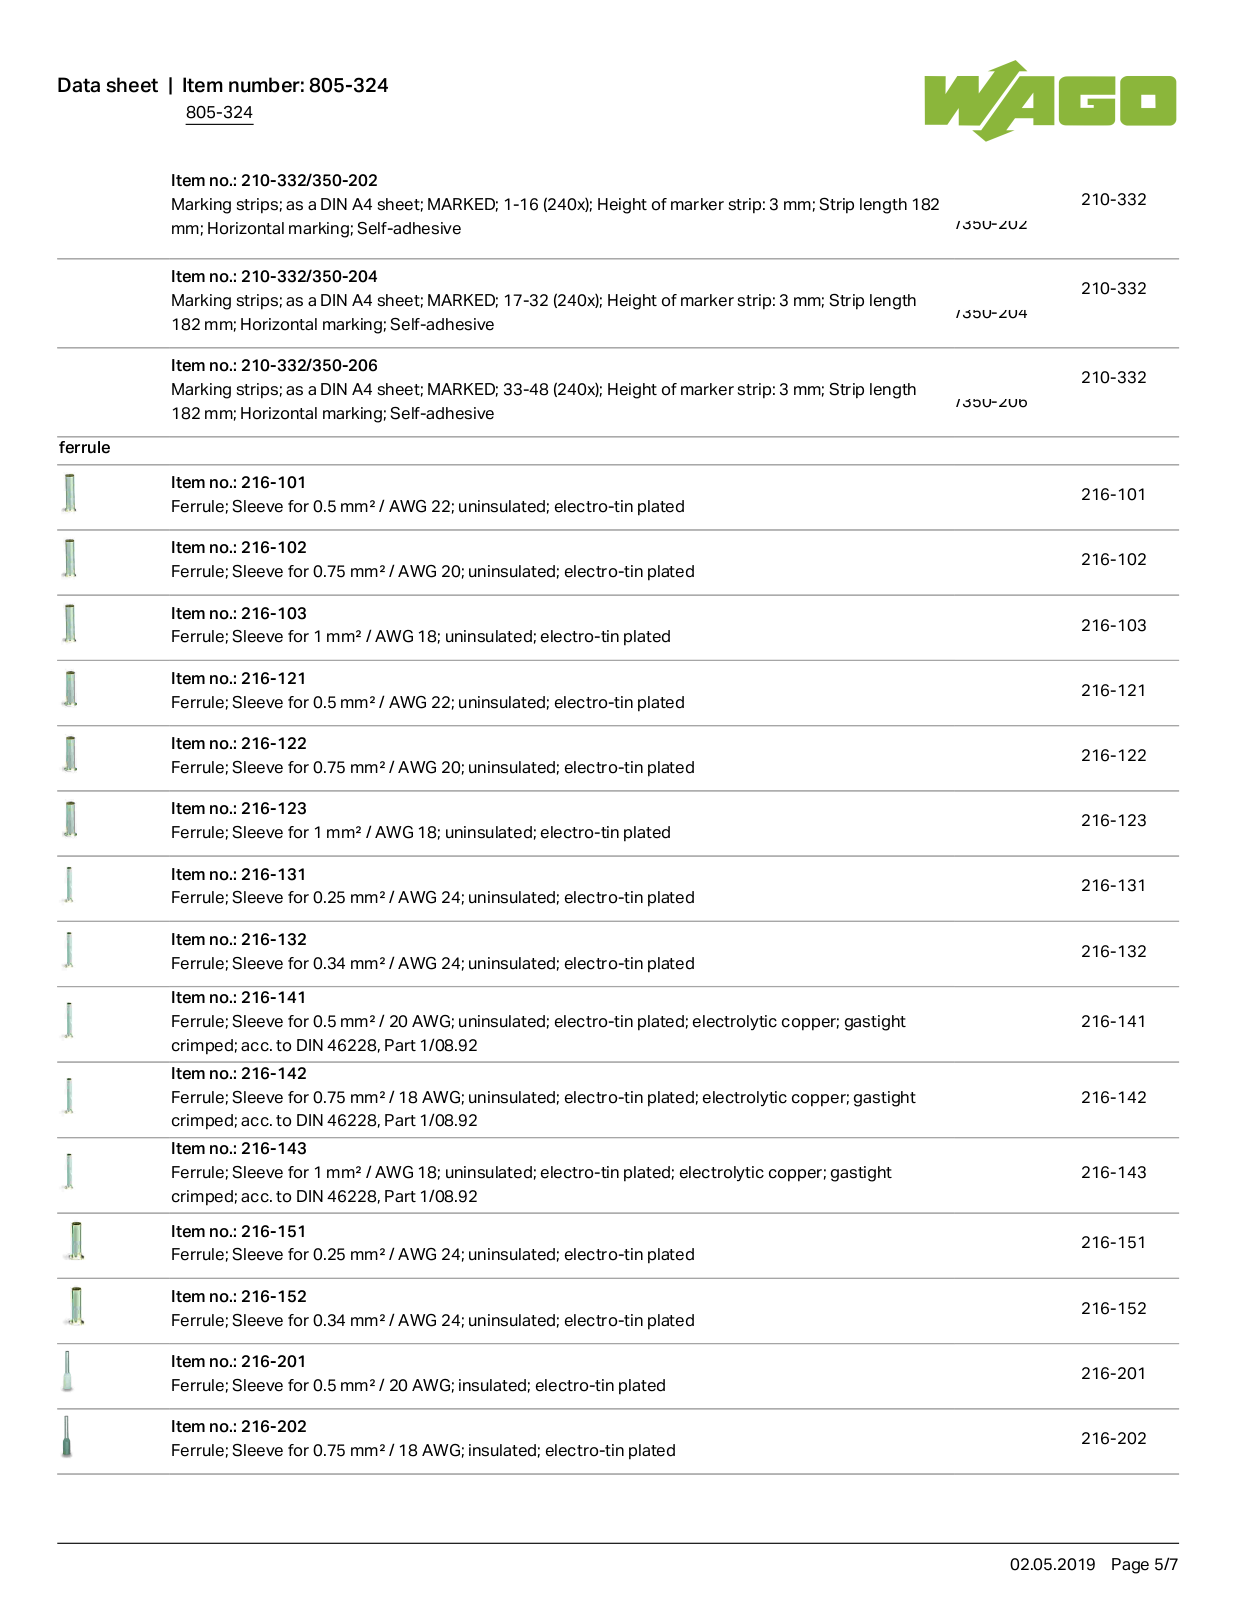Select the 'Item no.: 216-122' heading
This screenshot has height=1600, width=1237.
coord(239,743)
